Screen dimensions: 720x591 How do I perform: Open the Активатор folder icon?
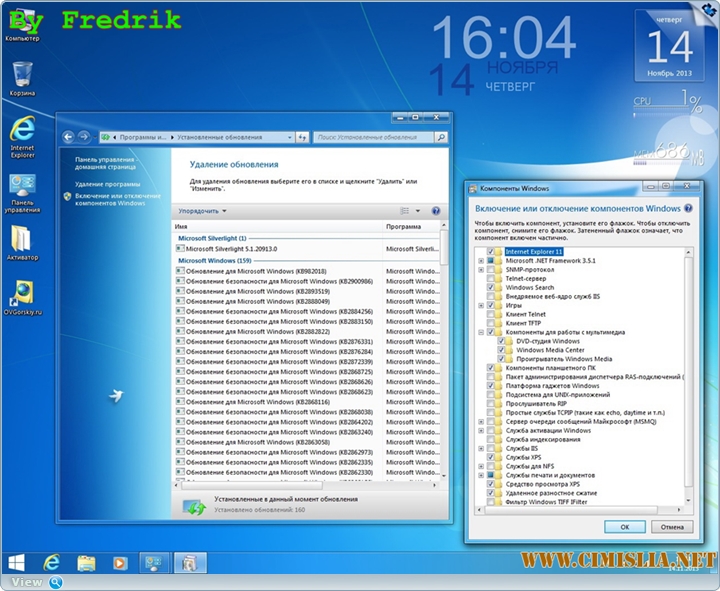point(22,243)
